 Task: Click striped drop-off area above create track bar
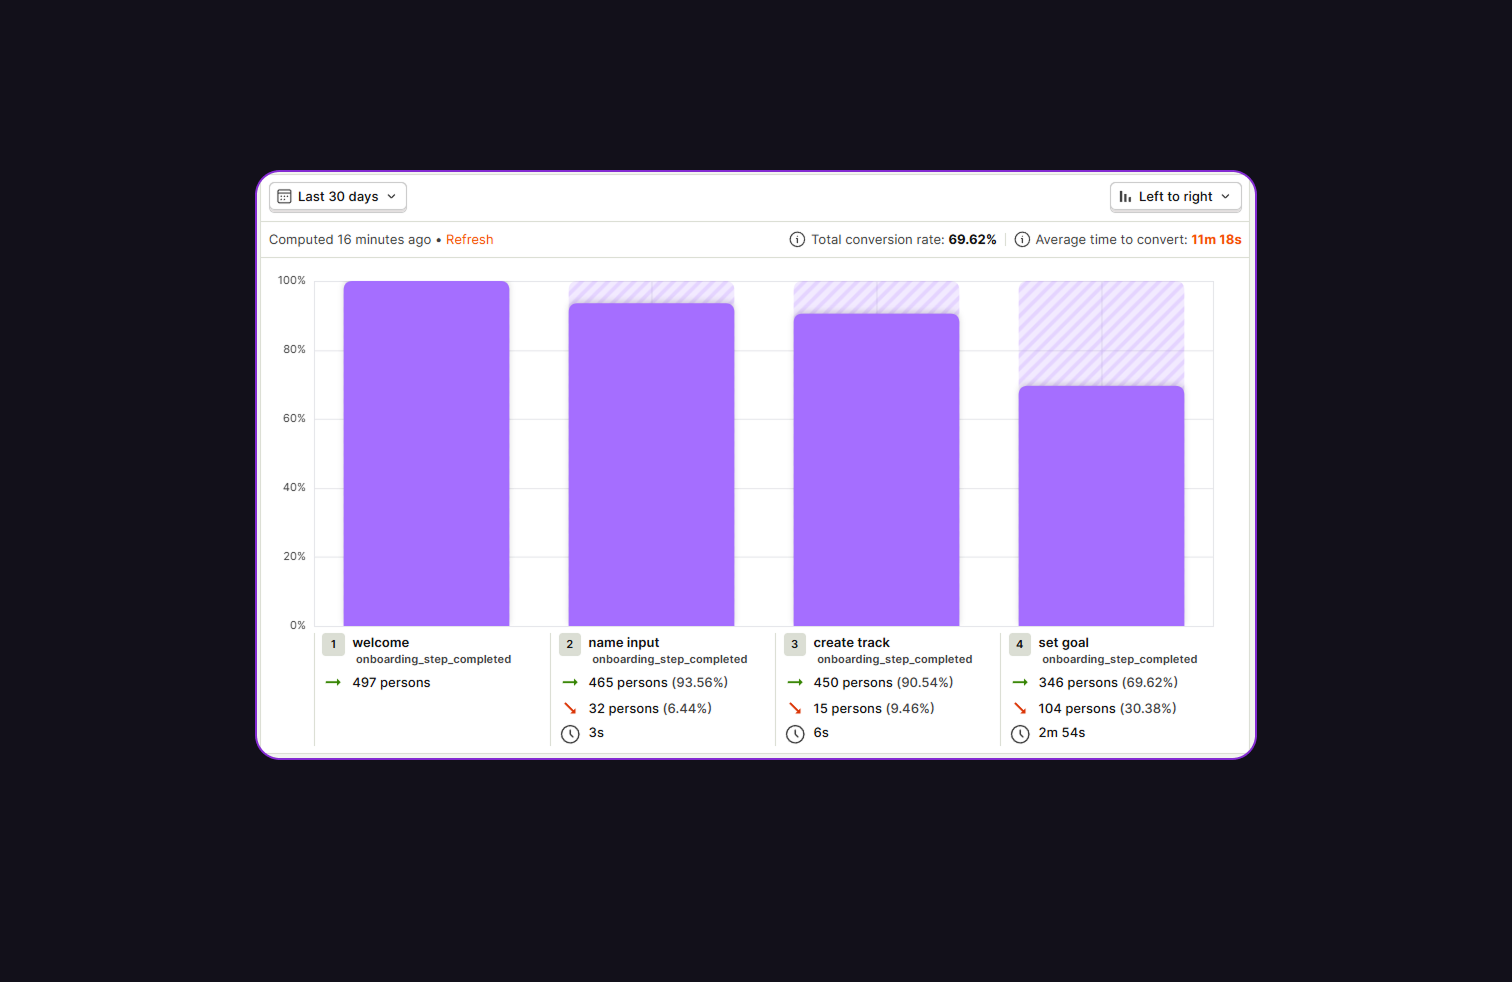click(876, 298)
